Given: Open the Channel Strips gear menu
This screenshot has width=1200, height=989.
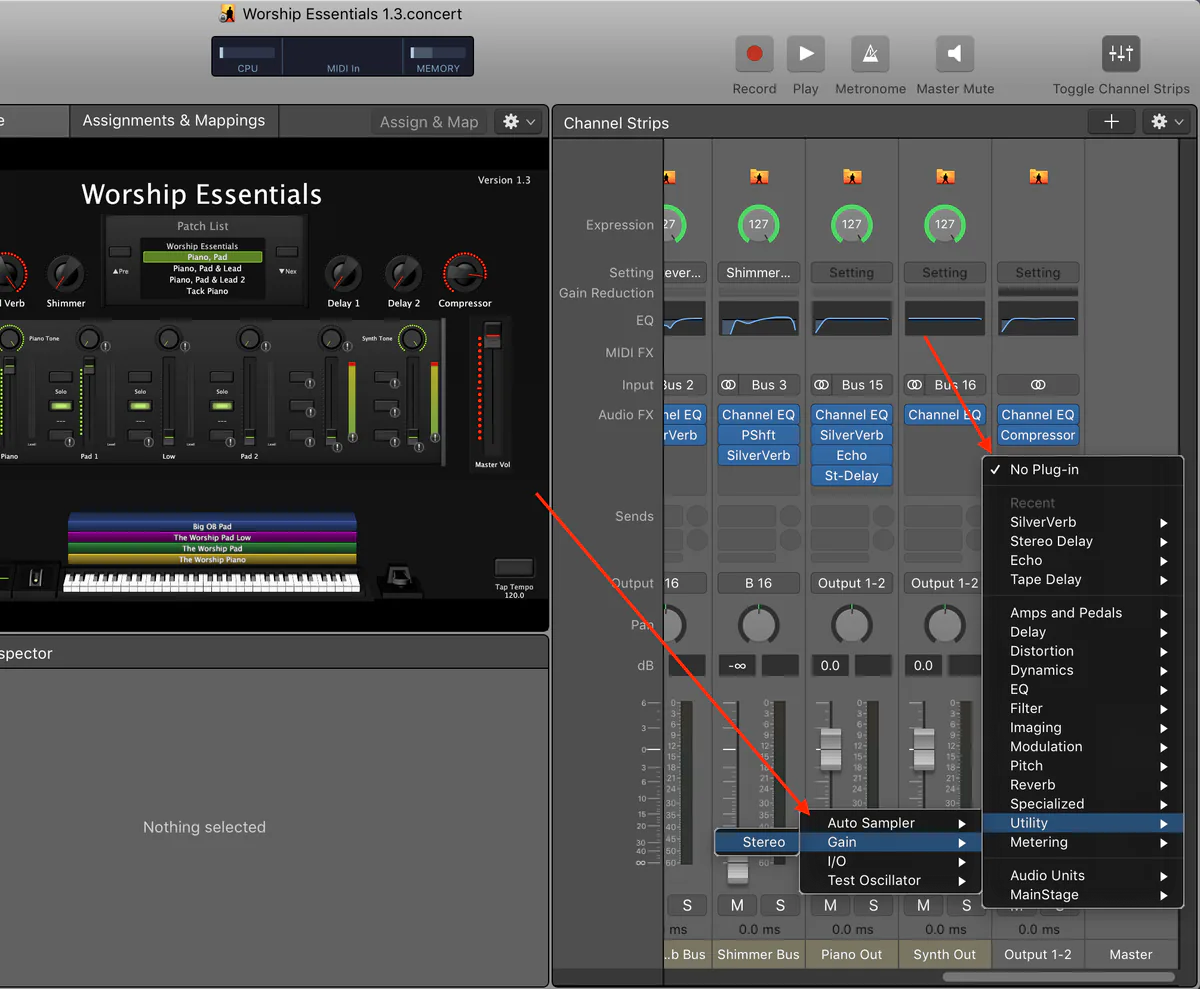Looking at the screenshot, I should point(1166,122).
